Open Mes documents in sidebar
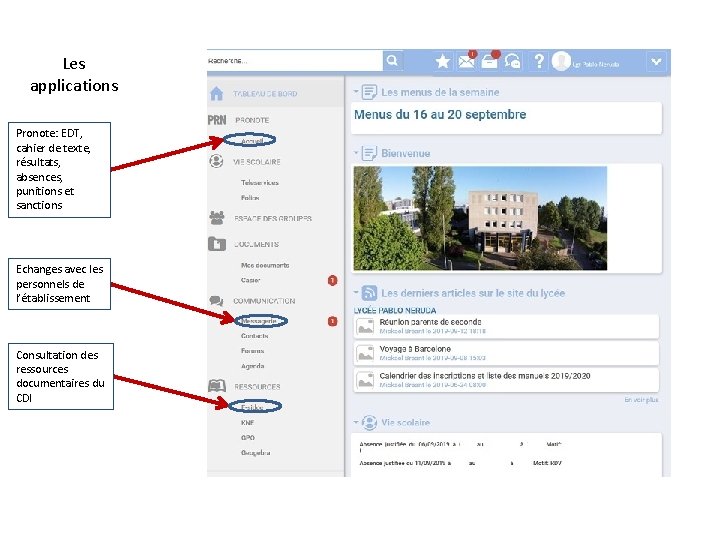 coord(265,265)
